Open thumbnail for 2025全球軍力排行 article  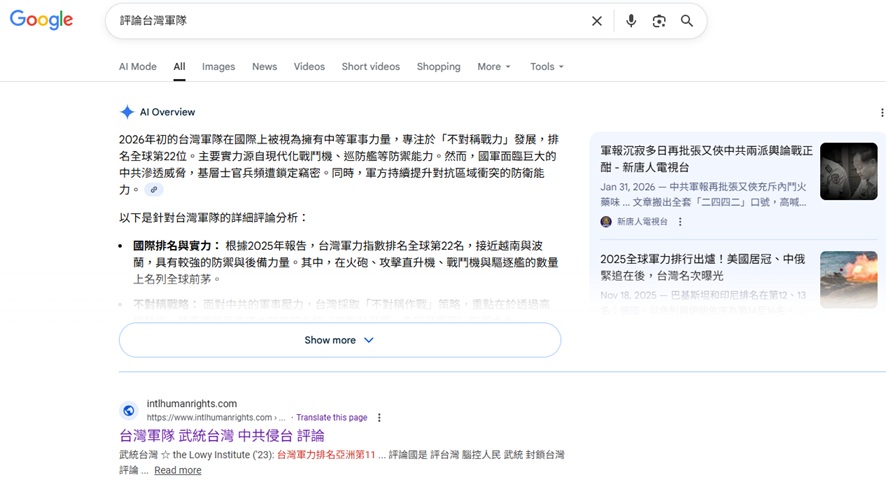[x=848, y=279]
